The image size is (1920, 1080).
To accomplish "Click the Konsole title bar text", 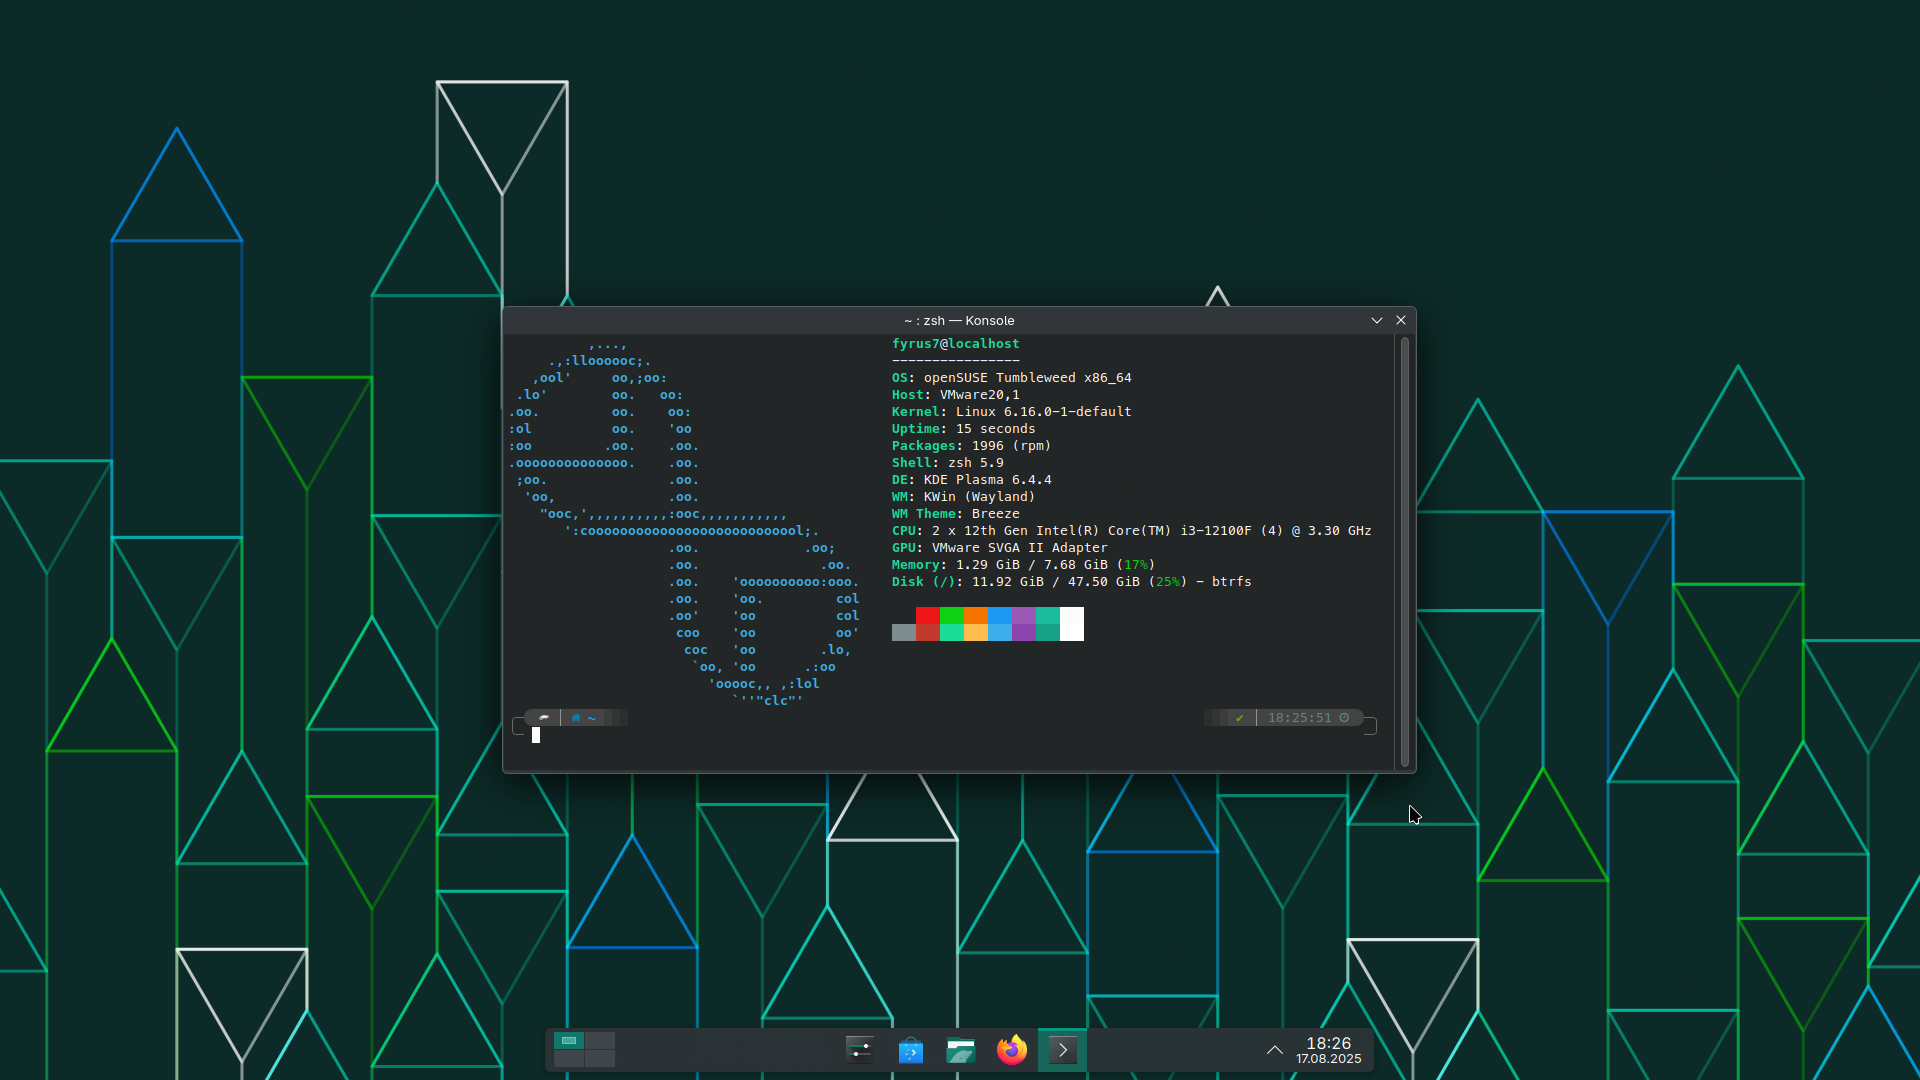I will tap(959, 321).
